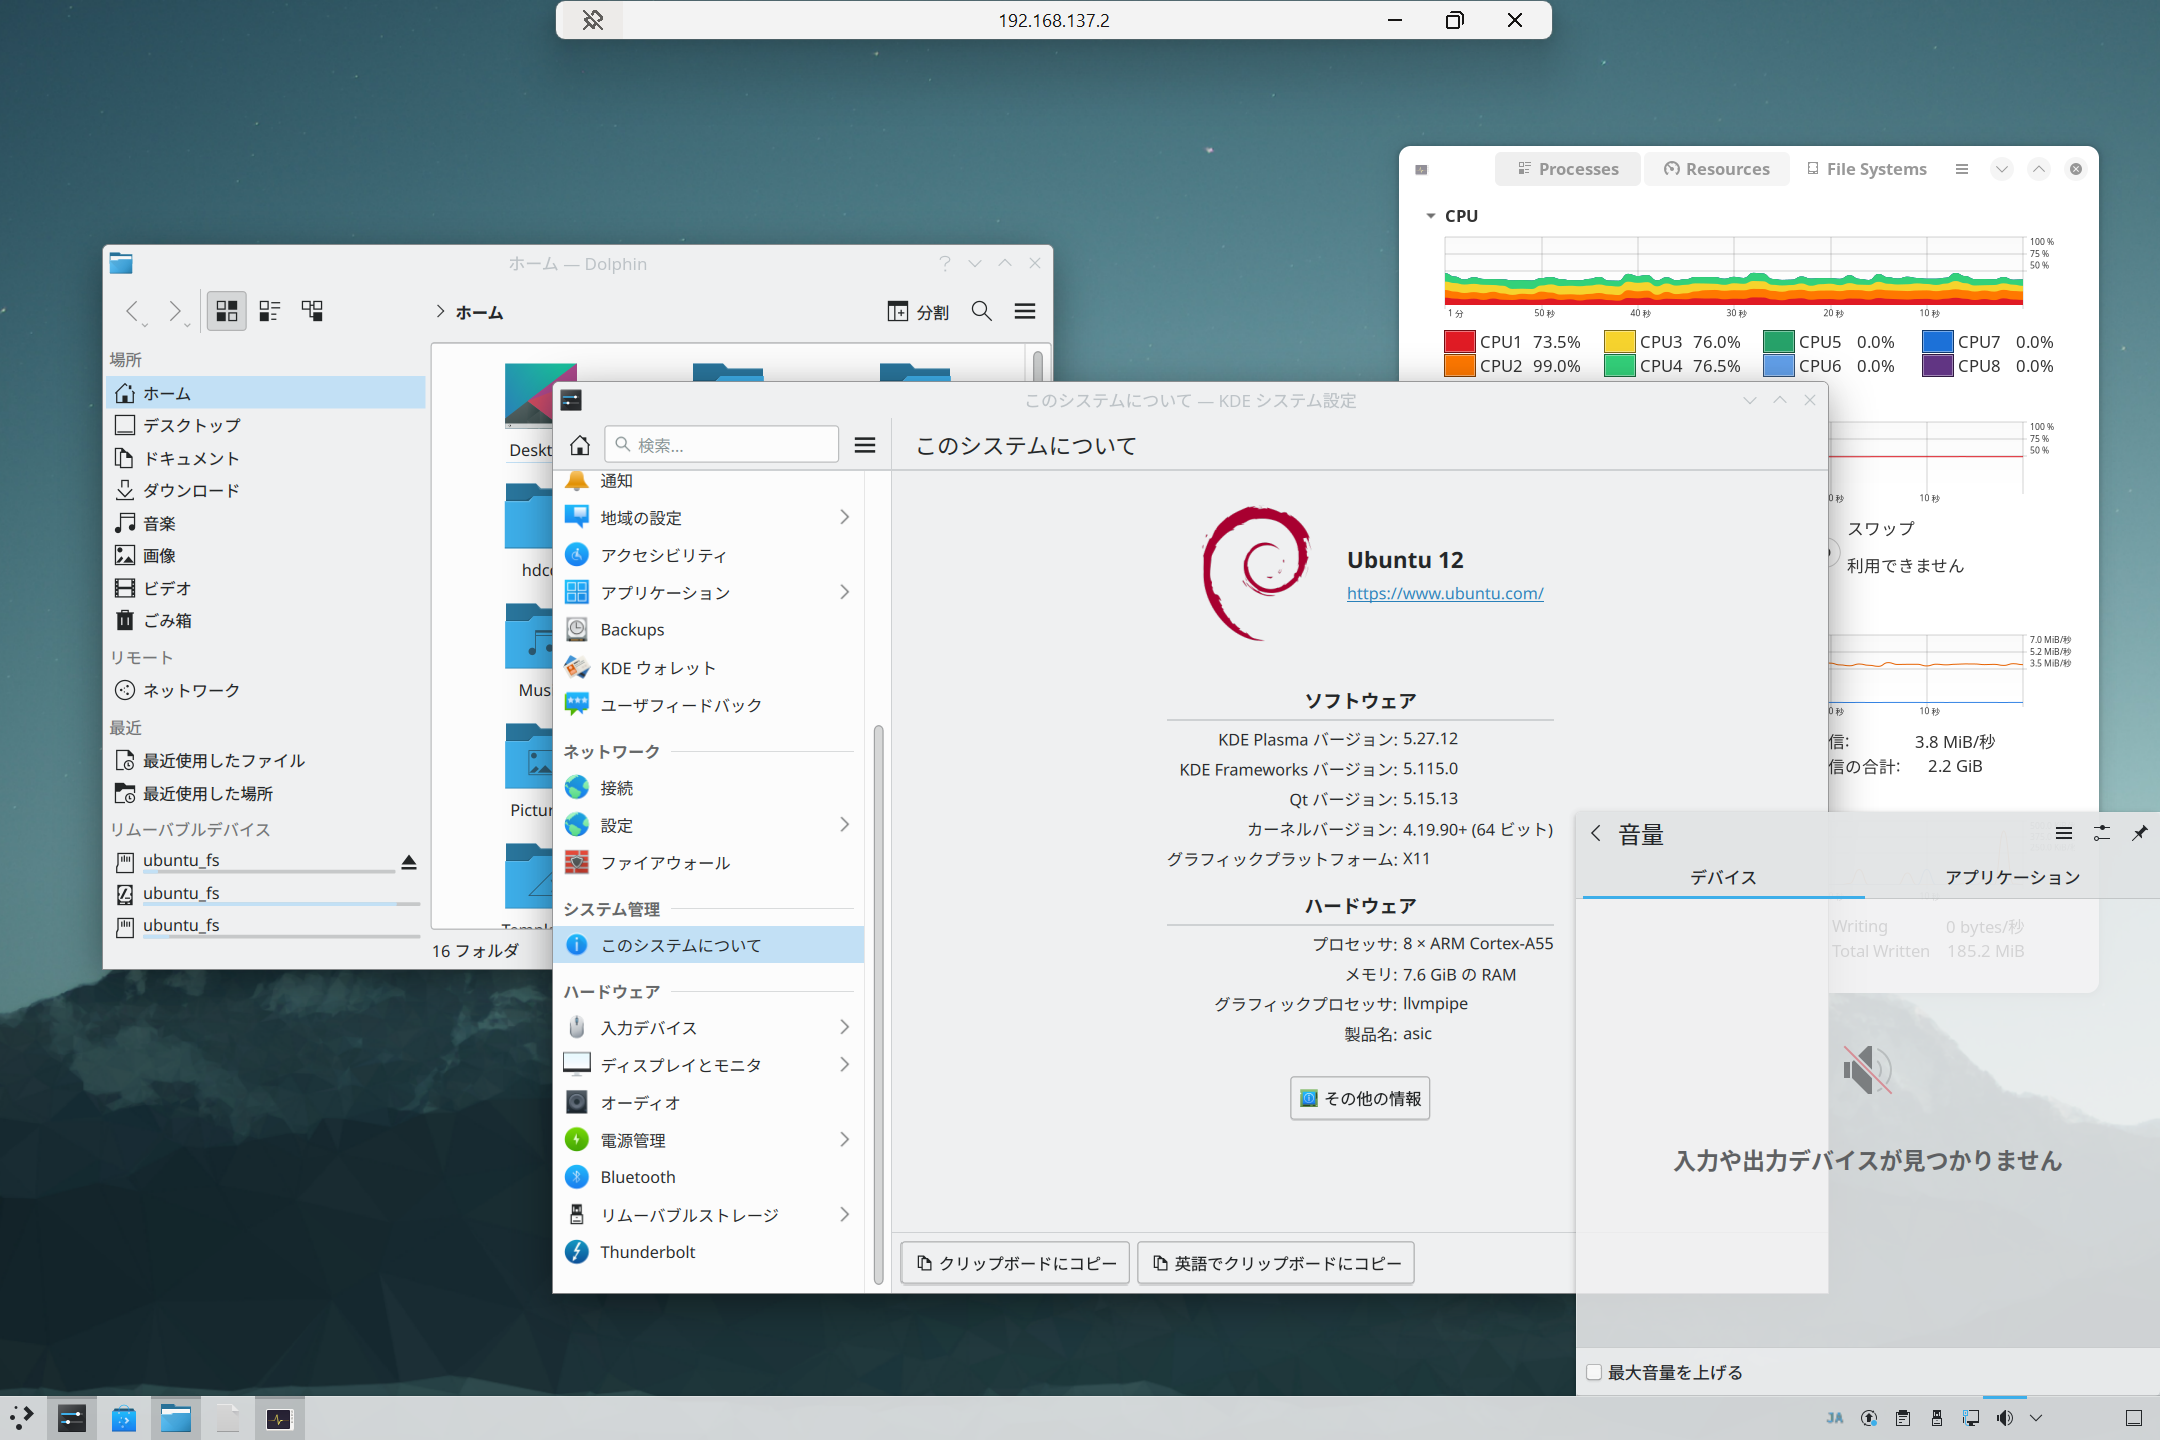Expand ディスプレイとモニタ submenu
This screenshot has width=2160, height=1440.
coord(844,1065)
